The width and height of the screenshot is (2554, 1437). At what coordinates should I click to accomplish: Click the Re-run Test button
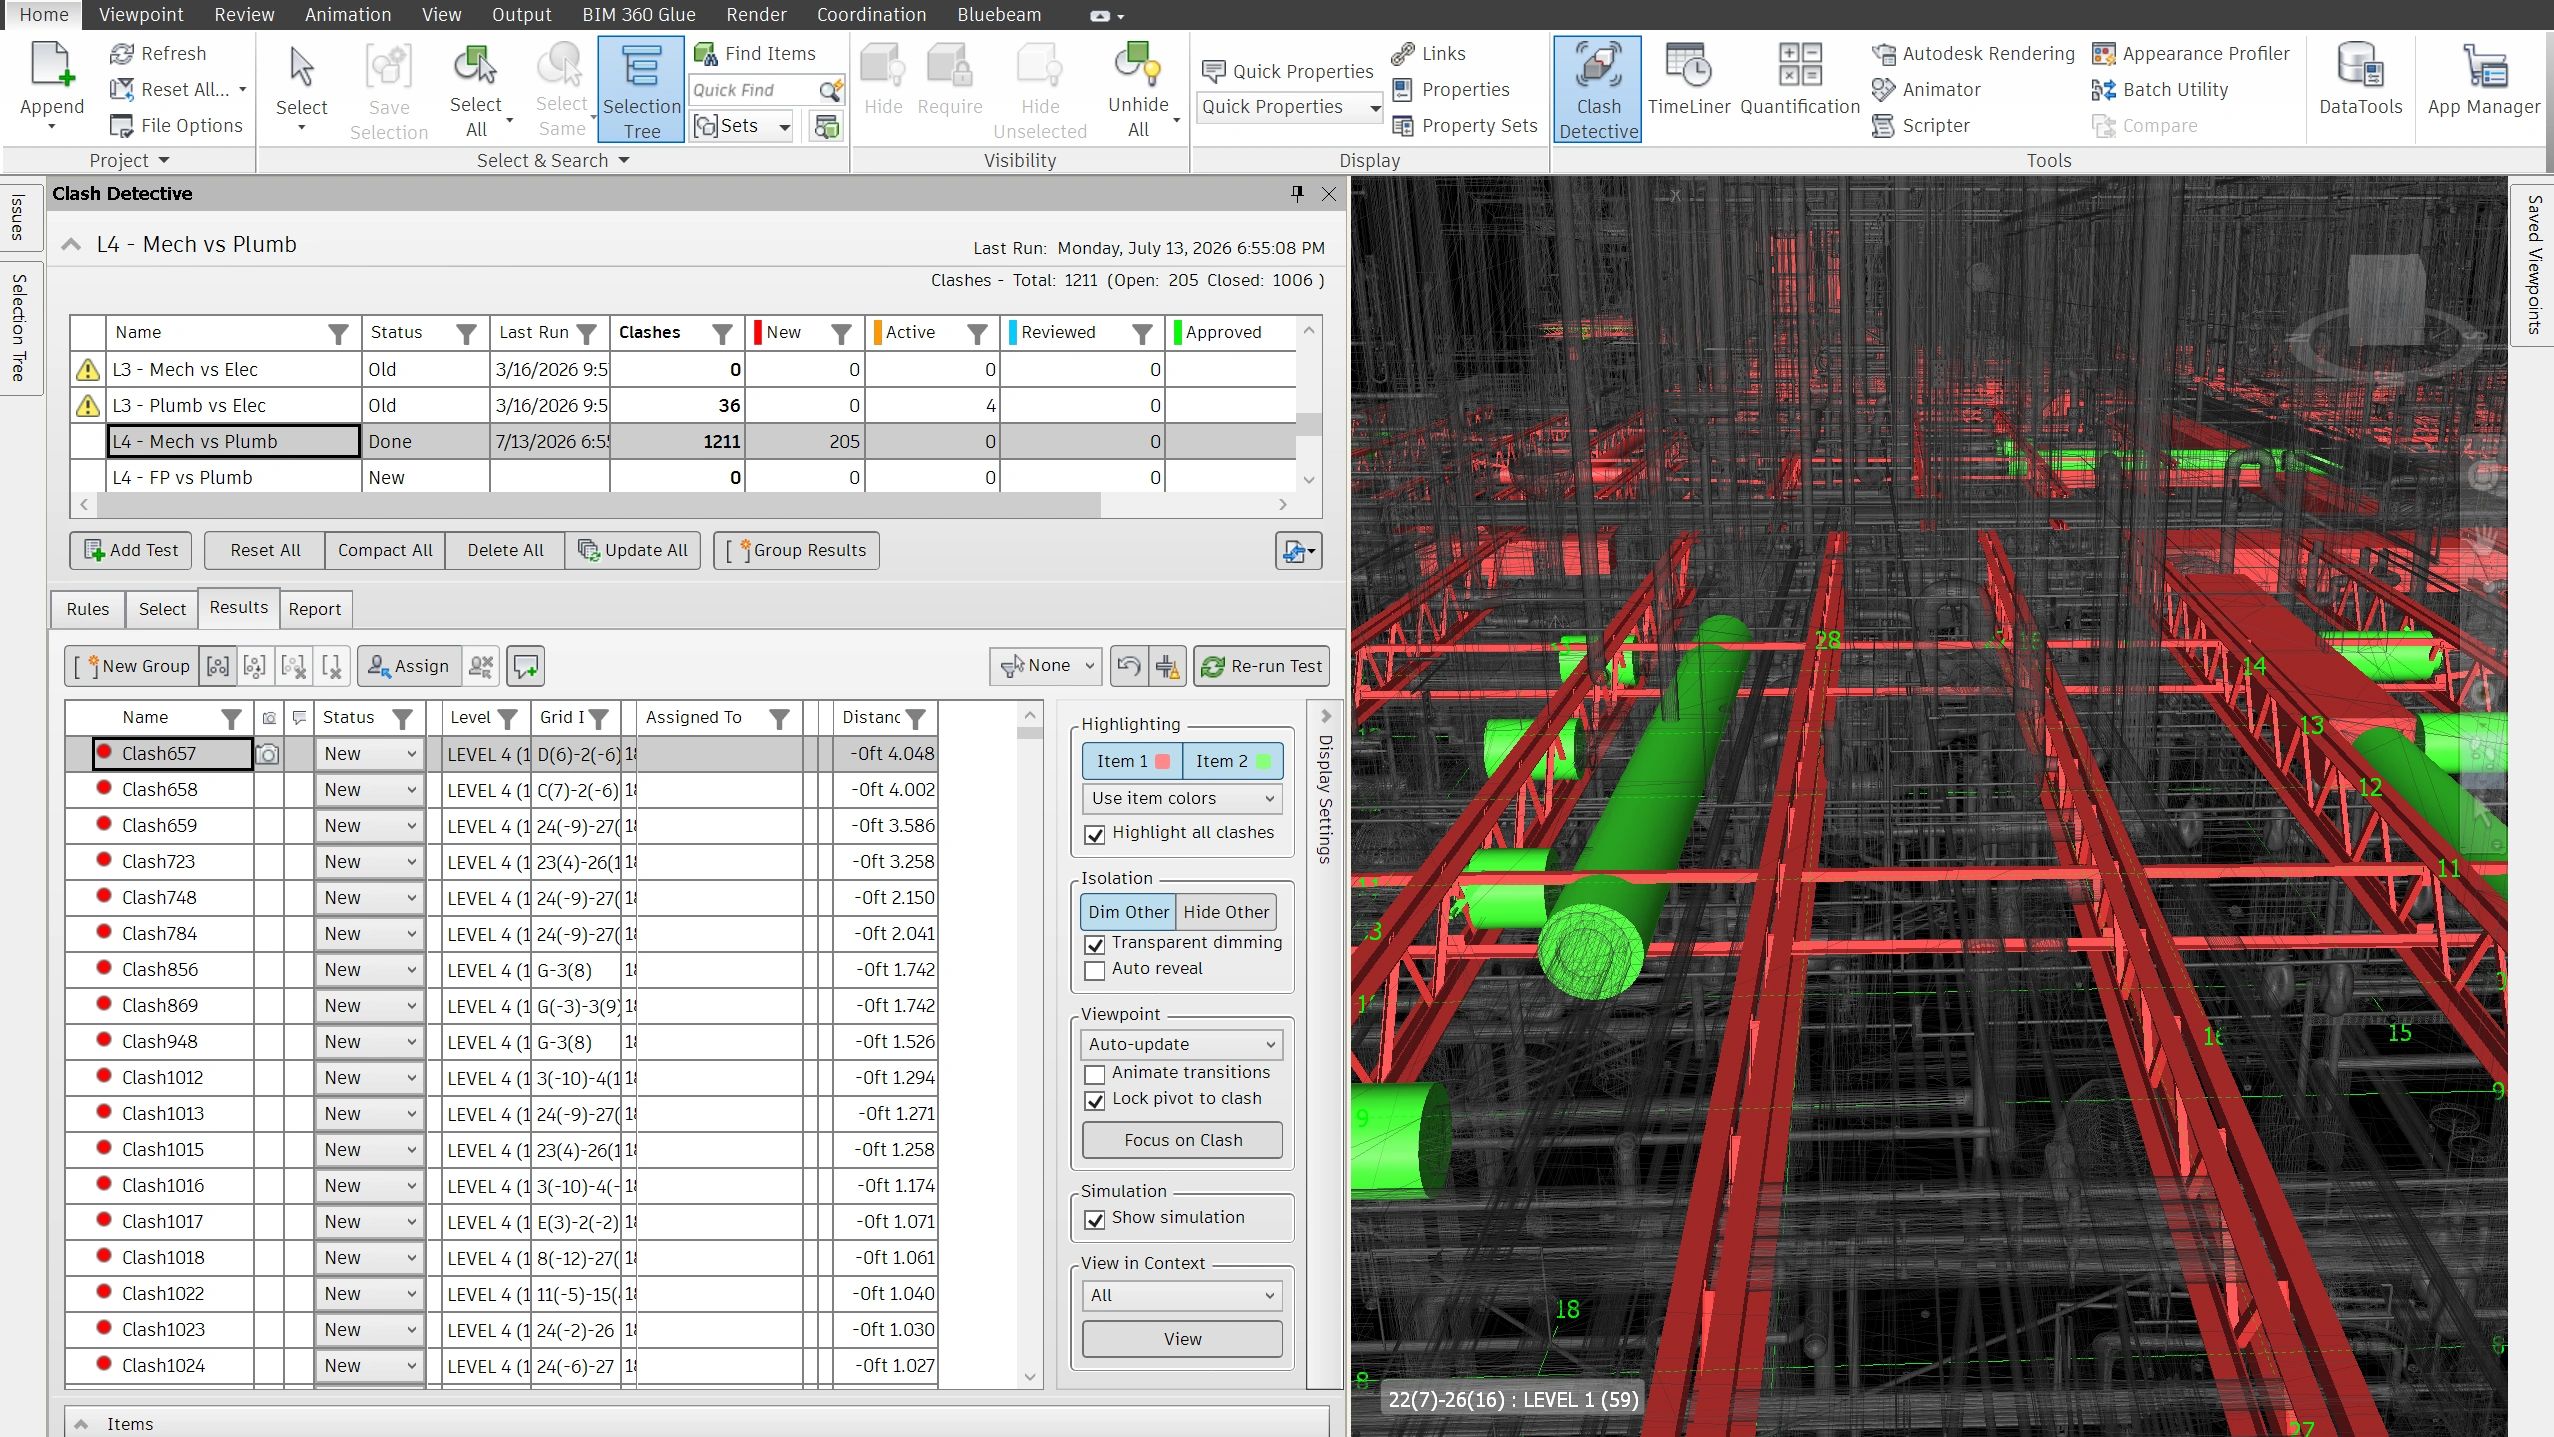click(x=1261, y=666)
